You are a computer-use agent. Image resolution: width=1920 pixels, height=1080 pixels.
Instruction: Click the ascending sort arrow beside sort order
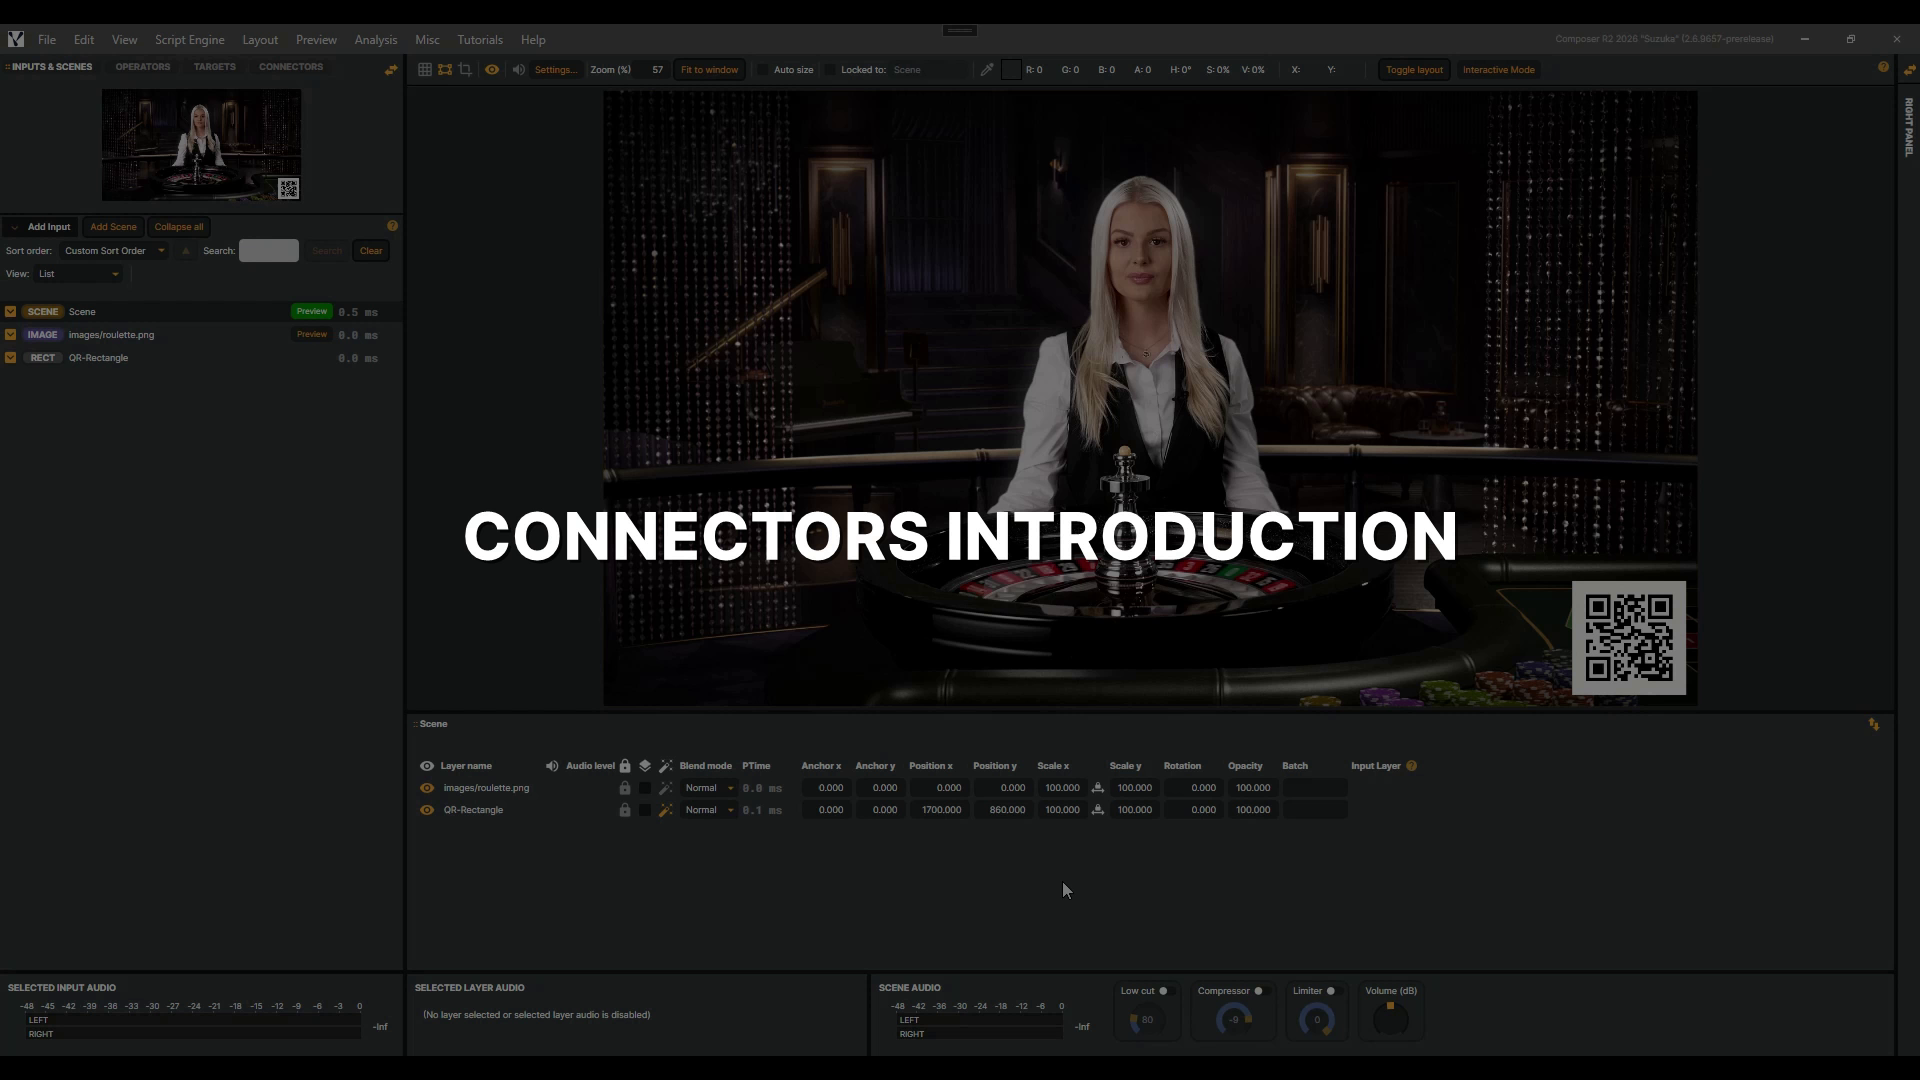pyautogui.click(x=185, y=251)
